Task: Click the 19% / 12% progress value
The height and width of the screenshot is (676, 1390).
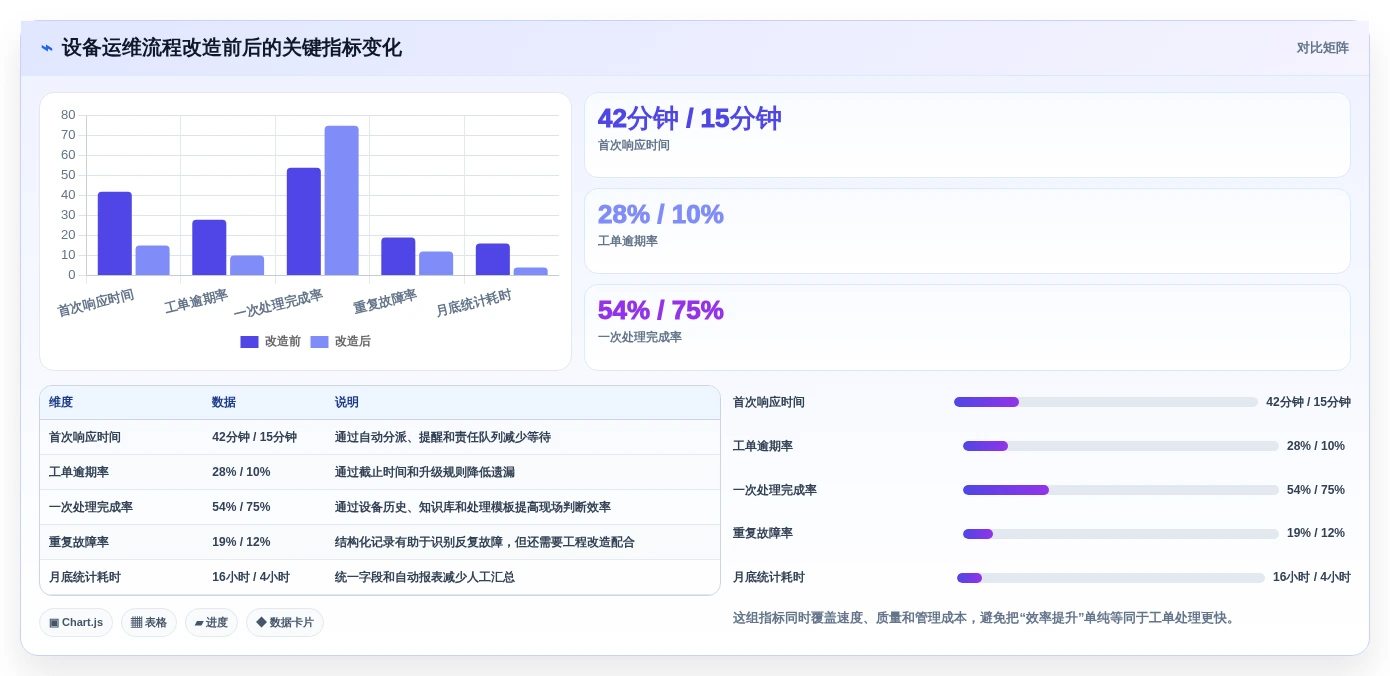Action: 1316,533
